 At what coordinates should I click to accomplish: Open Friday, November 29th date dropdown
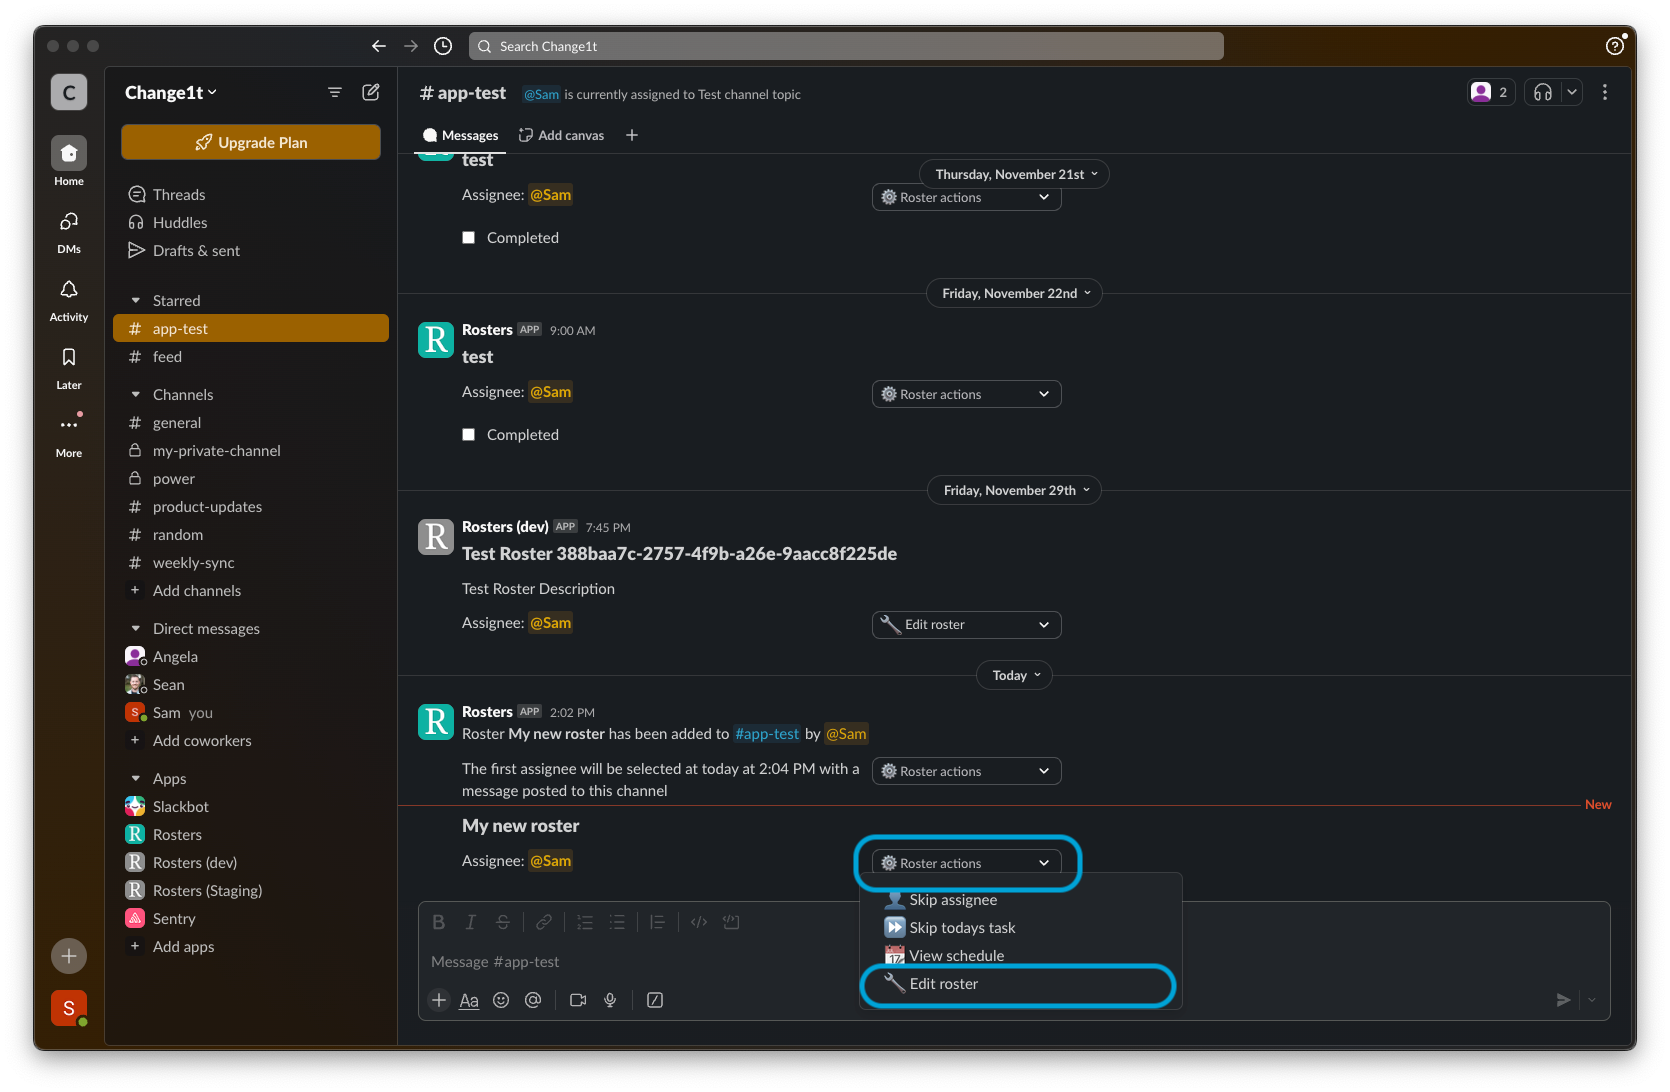click(1015, 490)
